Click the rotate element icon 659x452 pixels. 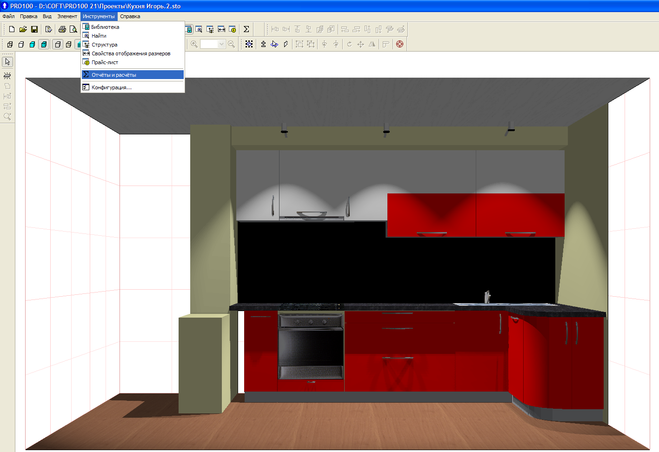[x=349, y=44]
